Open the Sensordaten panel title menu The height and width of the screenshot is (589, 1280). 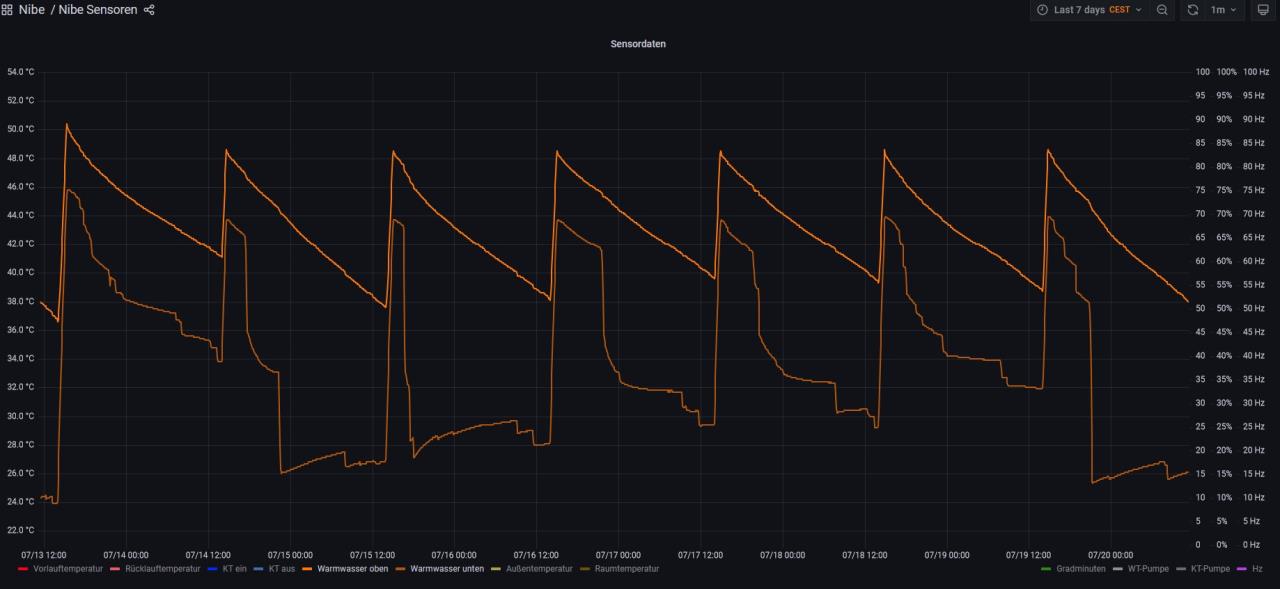[x=638, y=44]
